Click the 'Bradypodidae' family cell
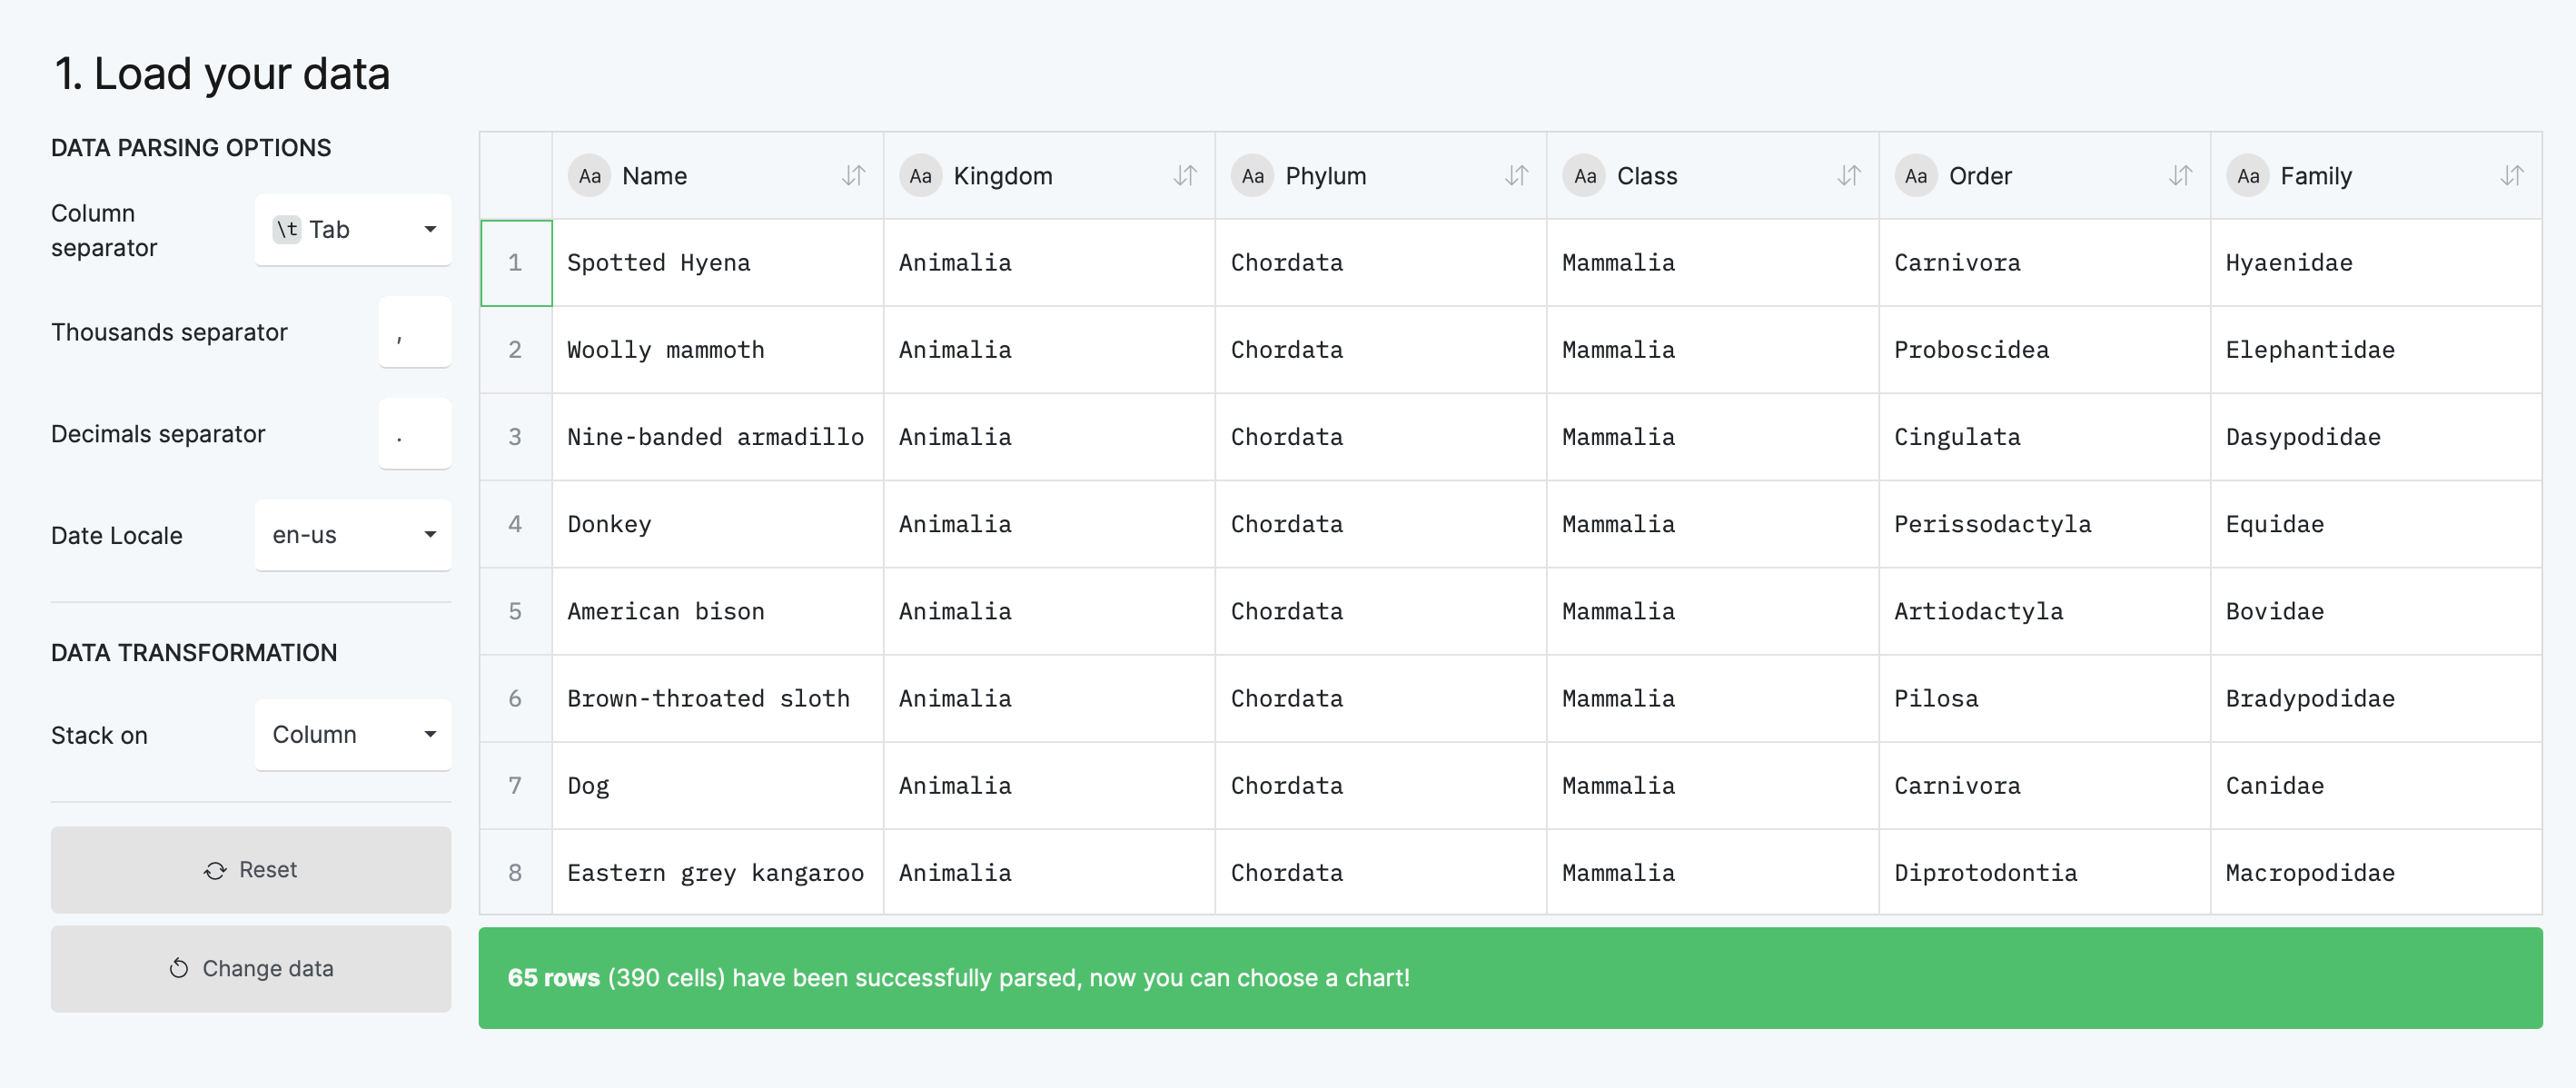The height and width of the screenshot is (1088, 2576). coord(2377,698)
